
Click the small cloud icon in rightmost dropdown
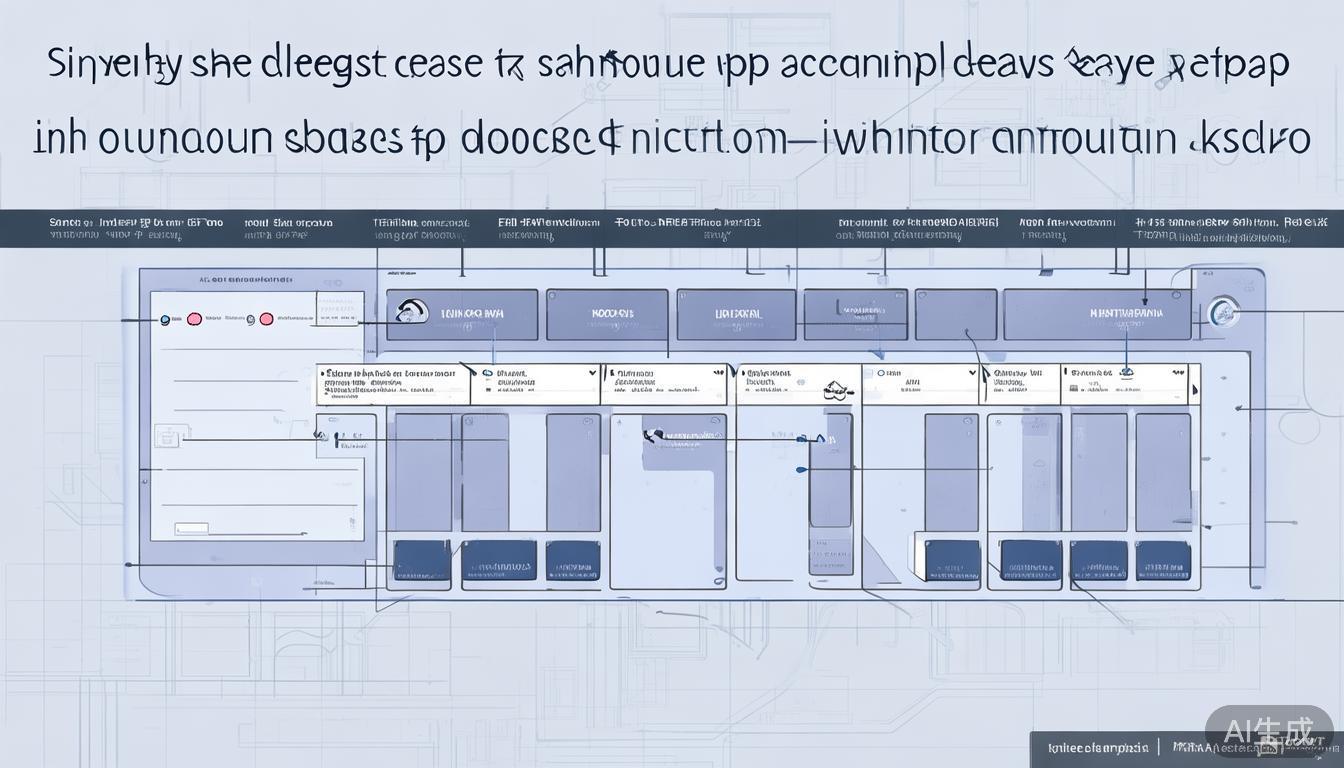pos(1127,372)
